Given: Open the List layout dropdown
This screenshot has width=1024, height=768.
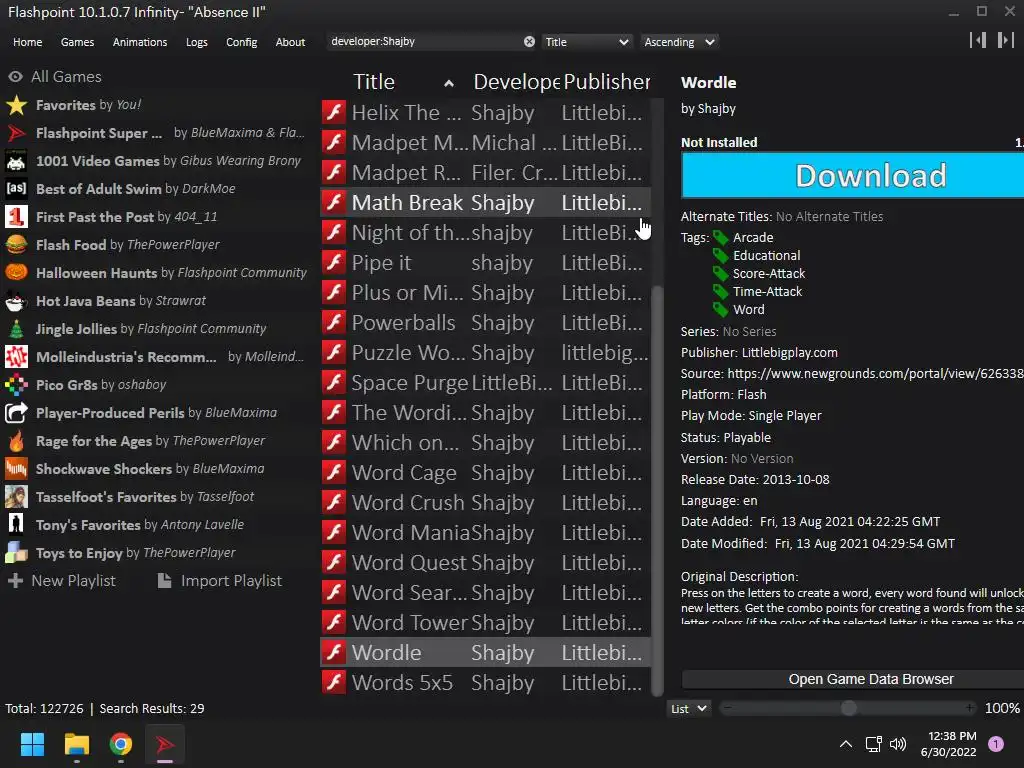Looking at the screenshot, I should click(688, 709).
